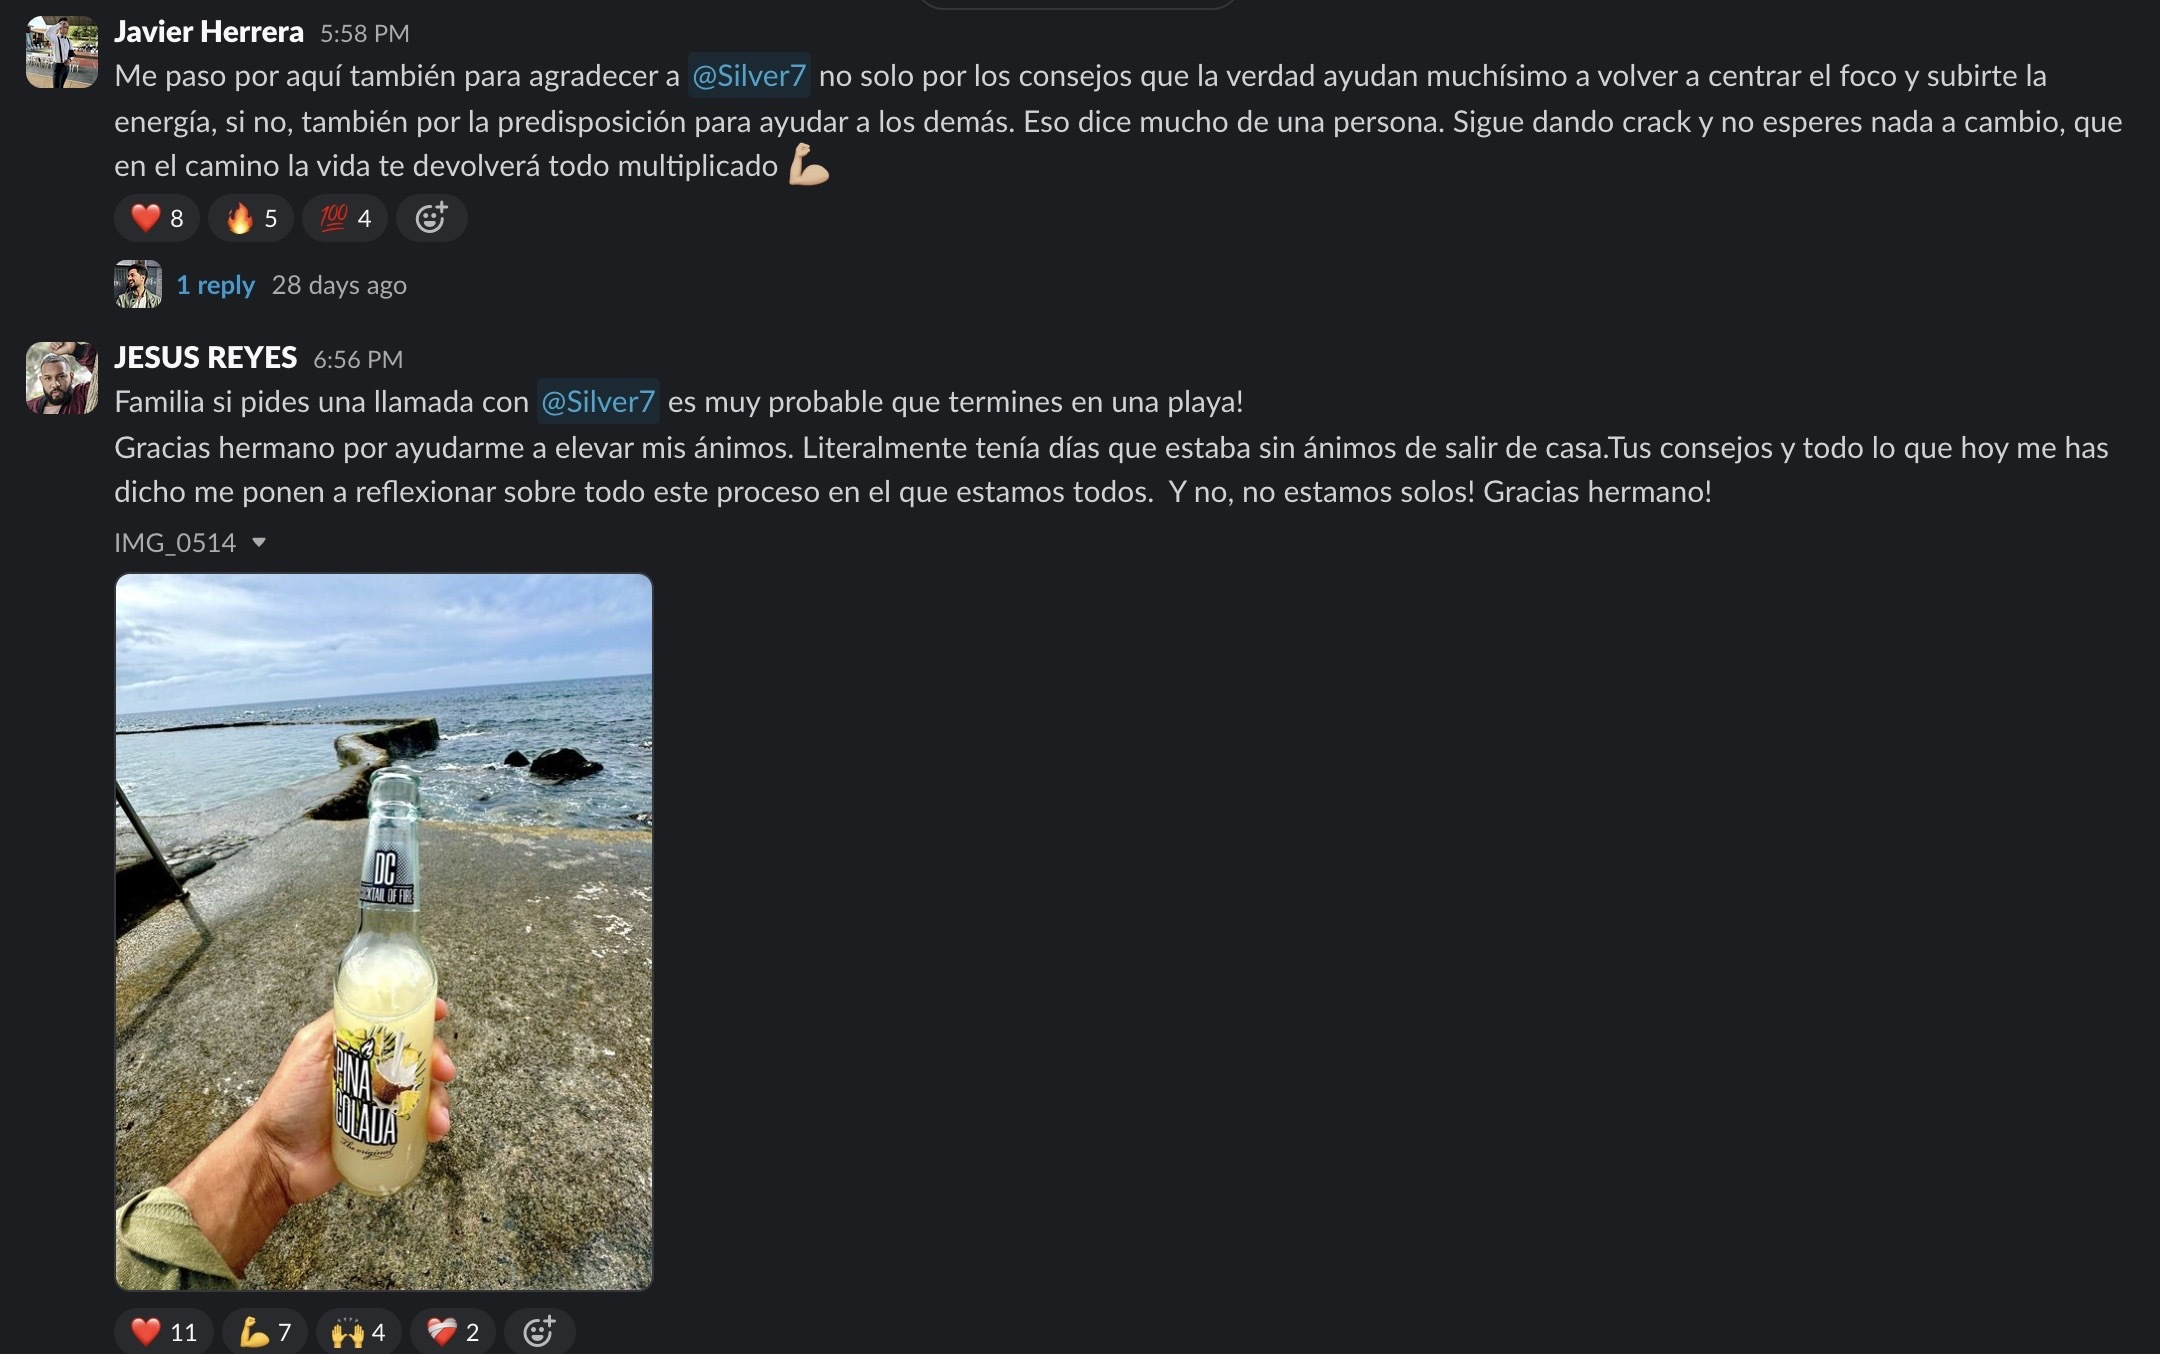Jump to the 6:56 PM message timestamp
This screenshot has width=2160, height=1354.
[358, 359]
